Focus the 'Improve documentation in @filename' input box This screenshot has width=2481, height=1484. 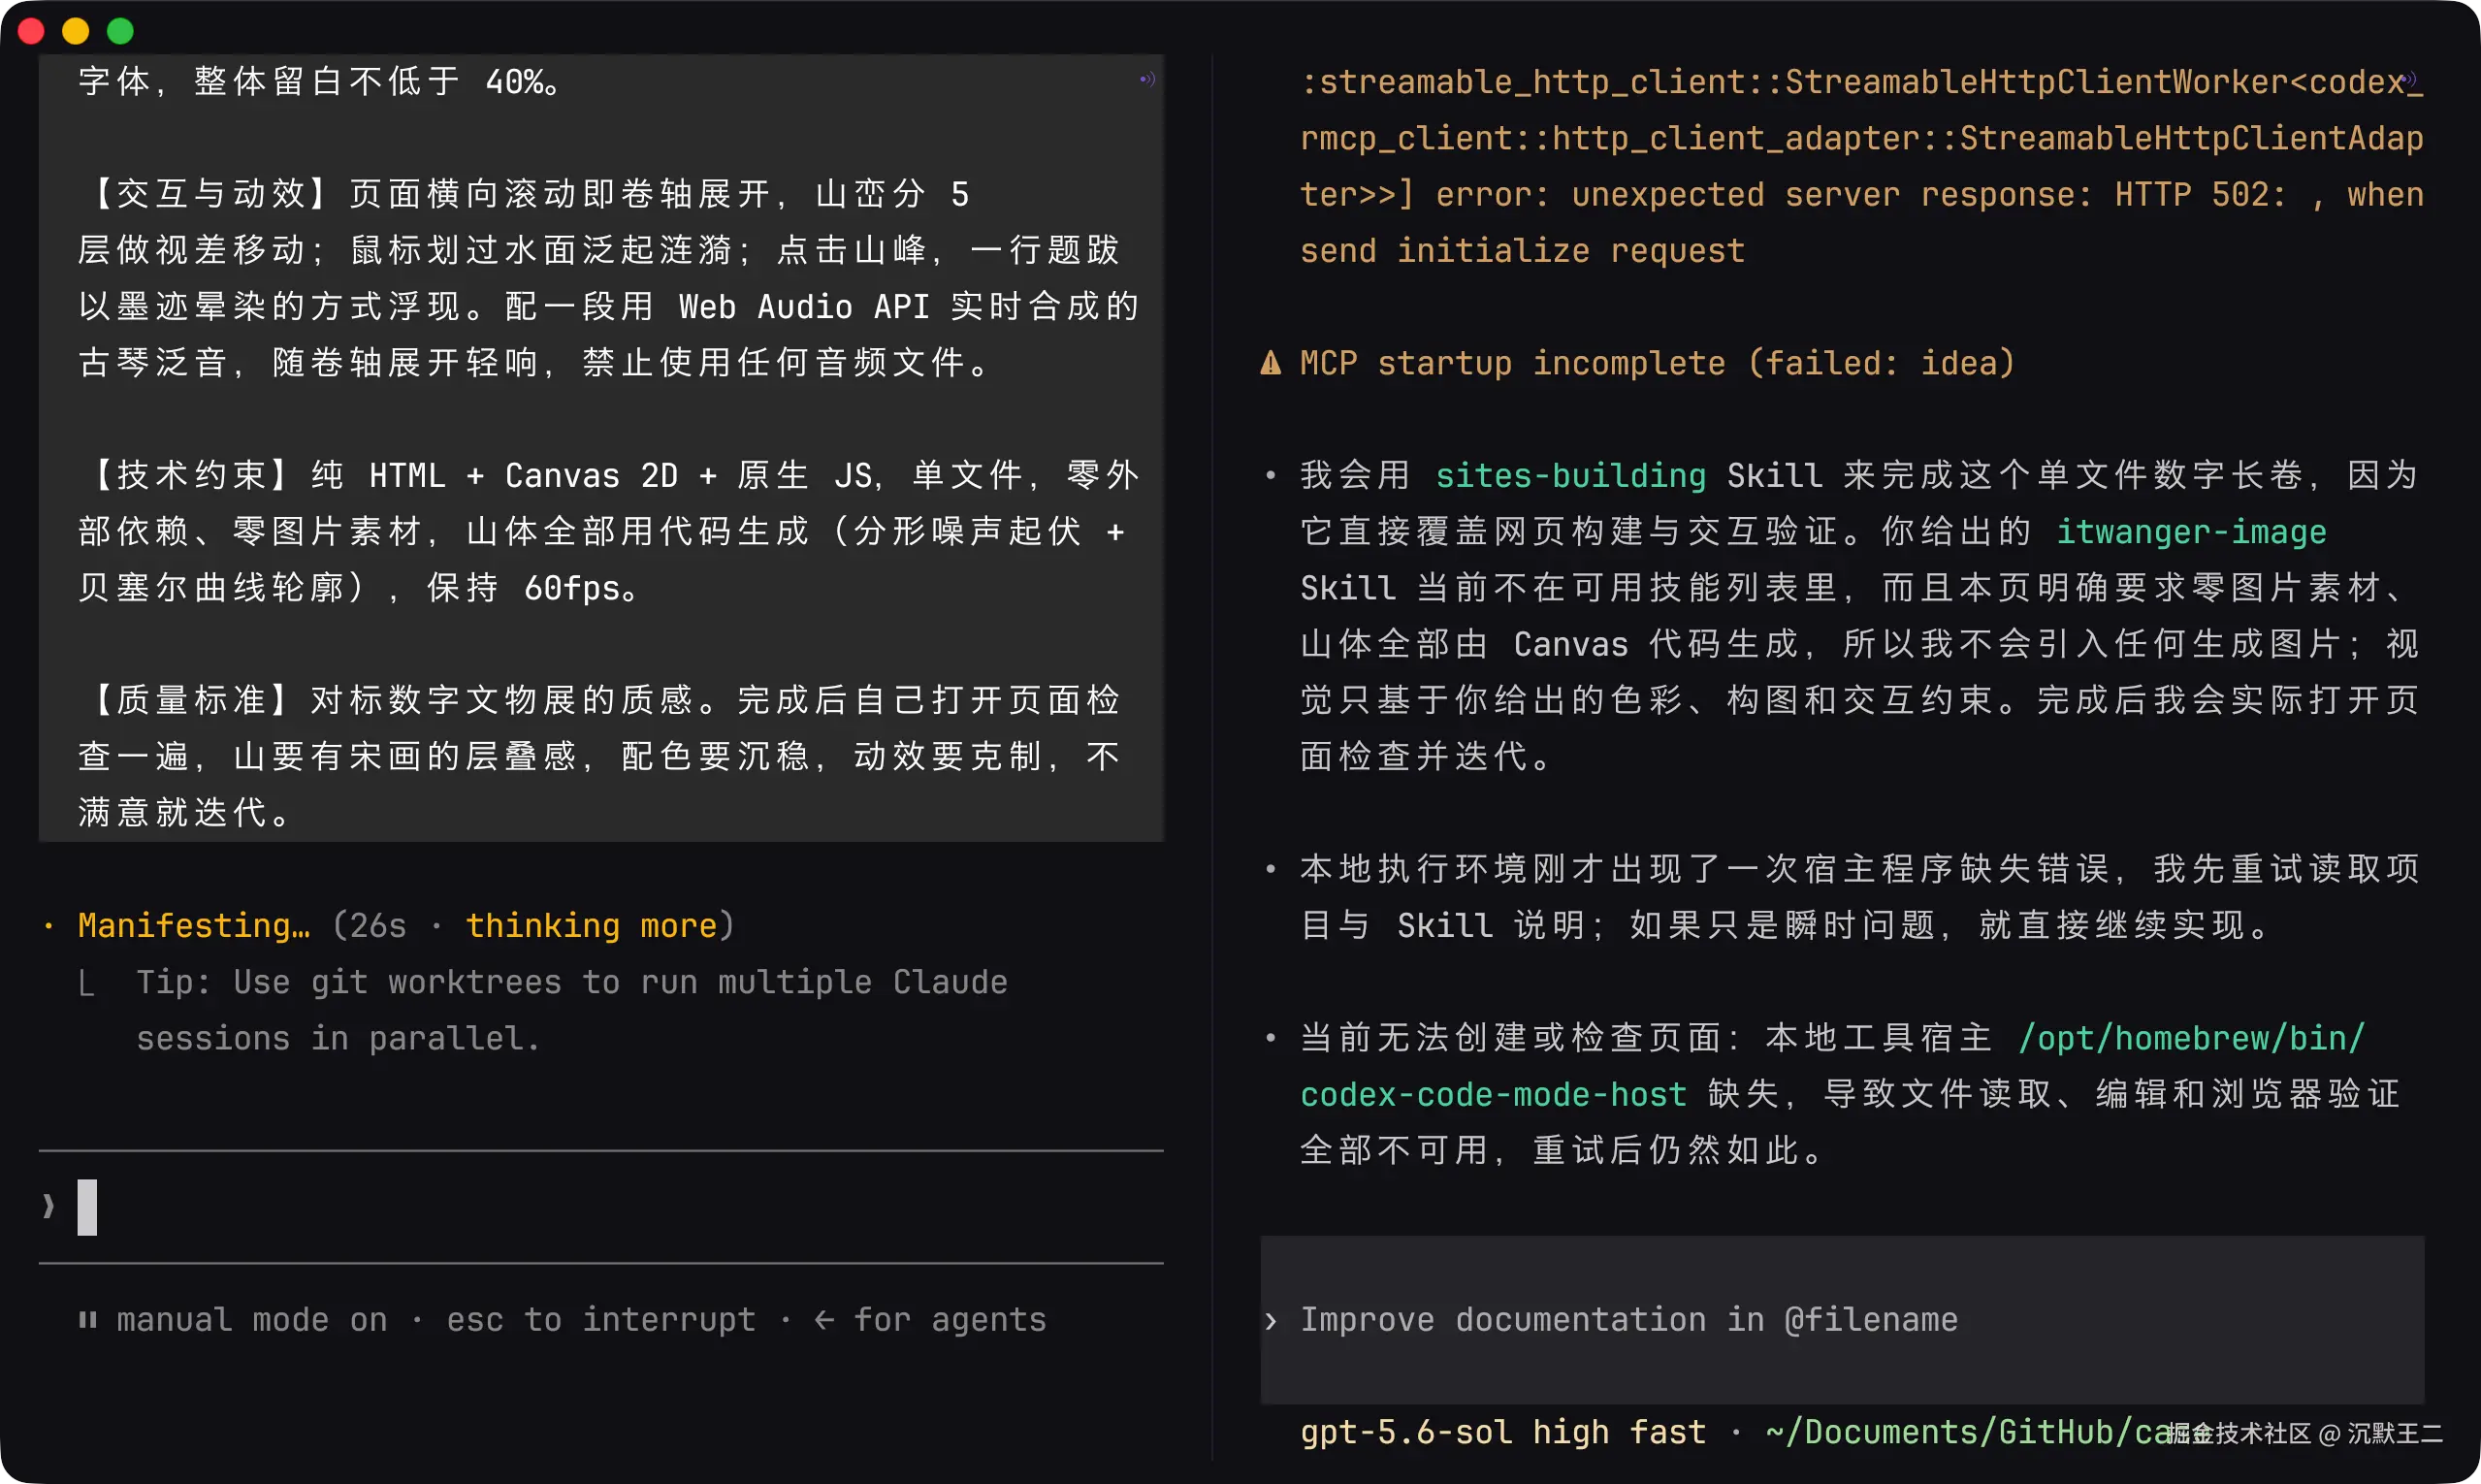(1842, 1320)
